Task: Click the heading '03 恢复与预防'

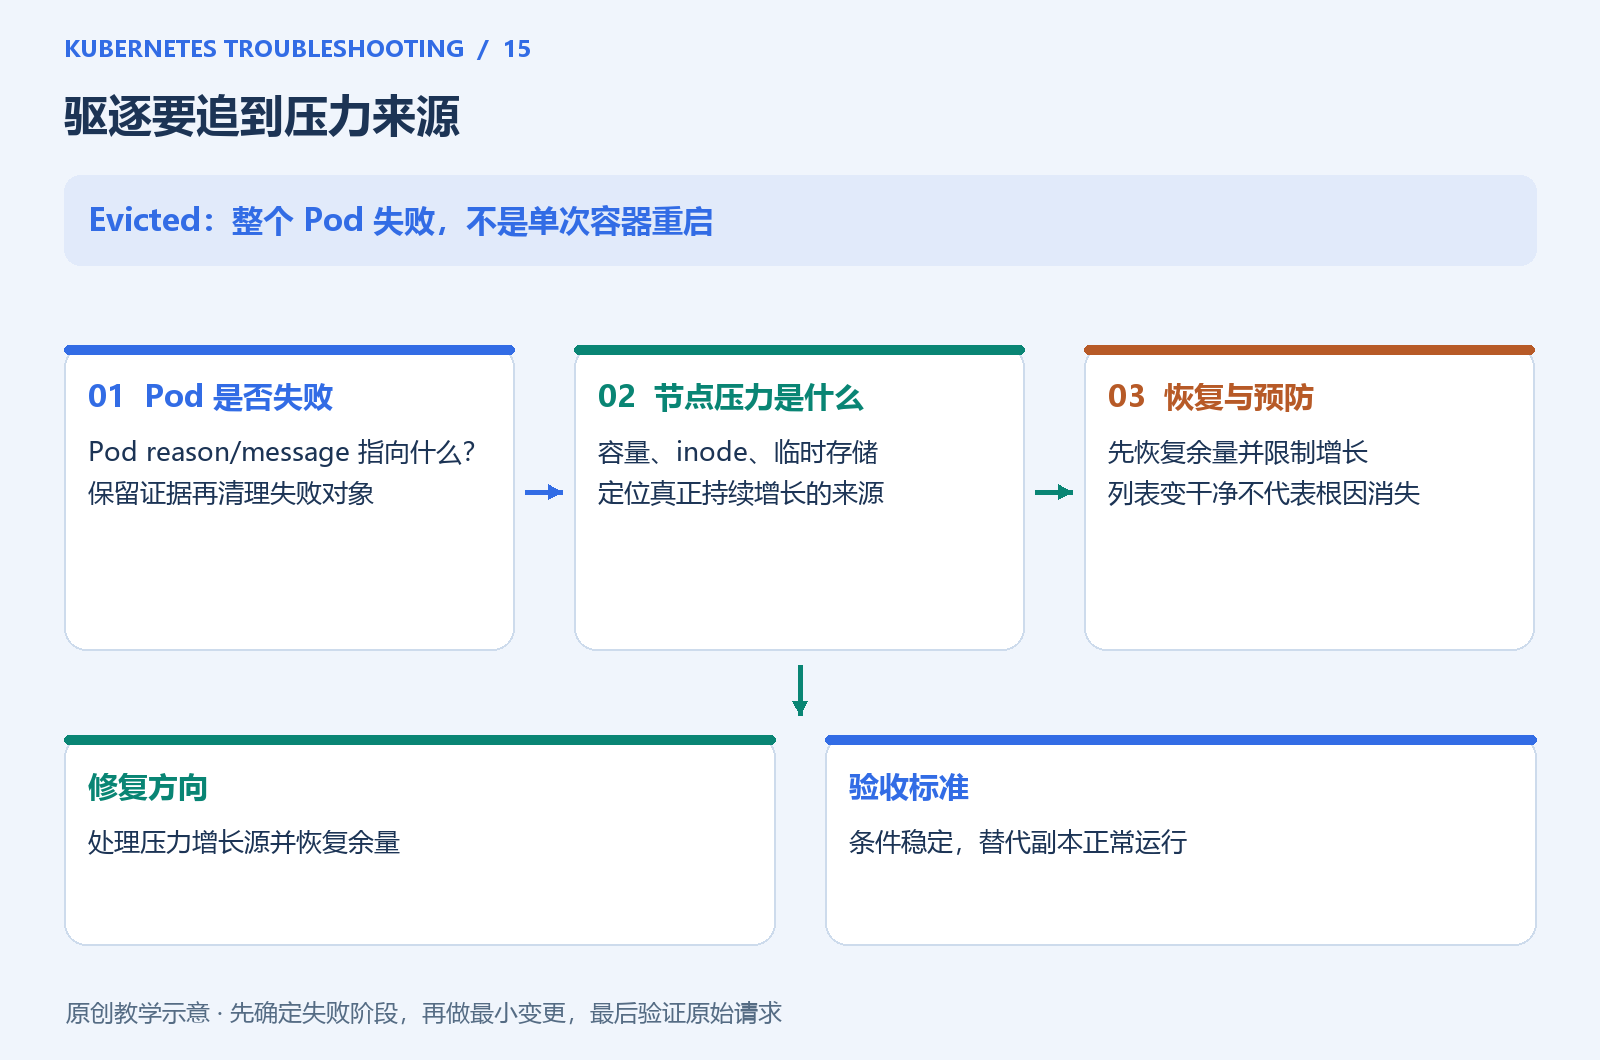Action: coord(1210,397)
